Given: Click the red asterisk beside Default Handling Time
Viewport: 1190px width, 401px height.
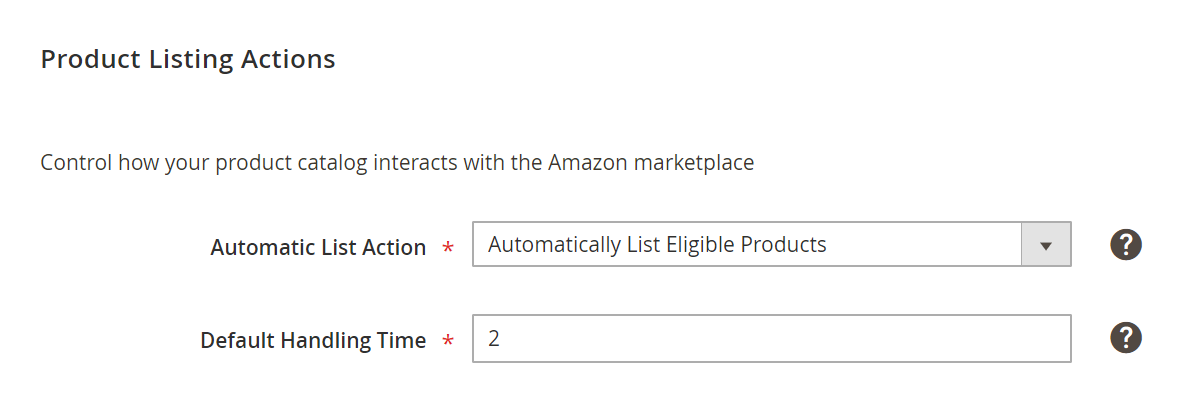Looking at the screenshot, I should point(448,341).
